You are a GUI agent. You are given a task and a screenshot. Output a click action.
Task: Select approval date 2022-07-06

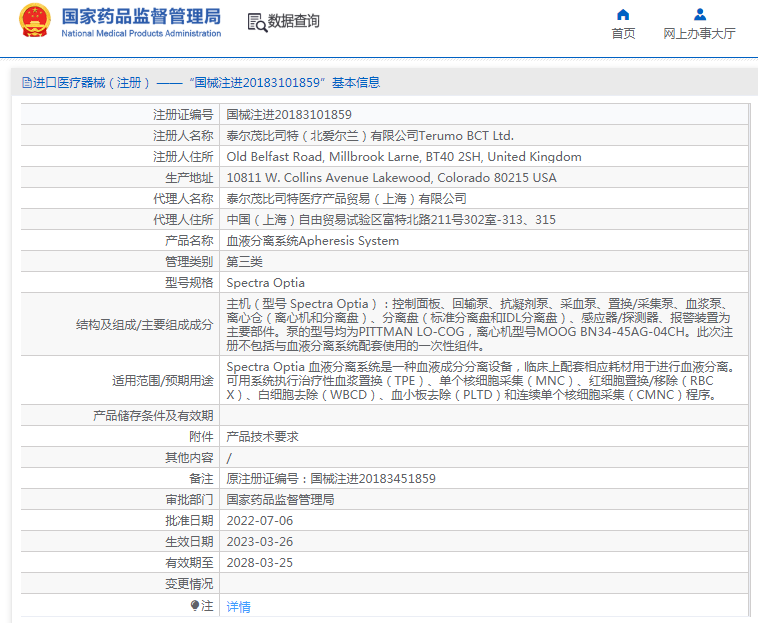pos(260,521)
